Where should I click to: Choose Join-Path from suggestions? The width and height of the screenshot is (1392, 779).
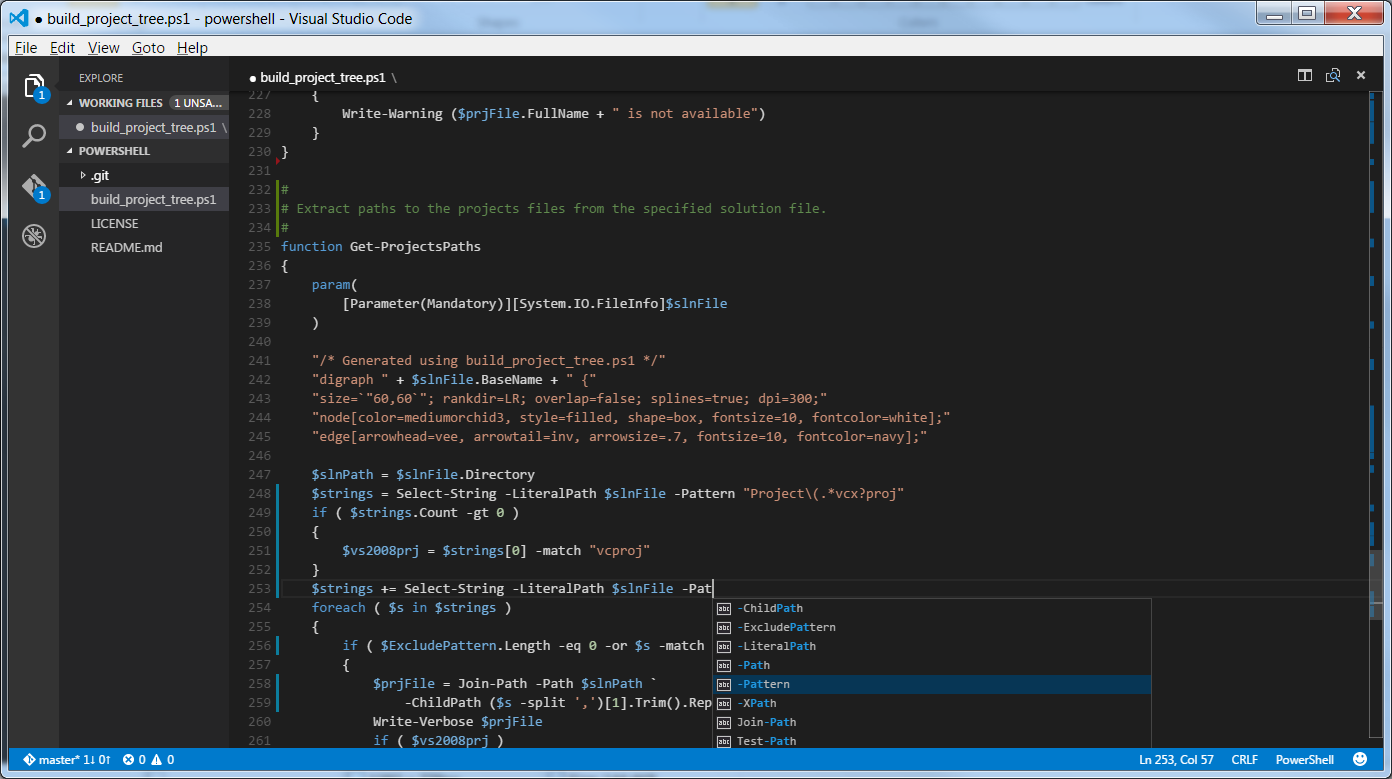click(x=931, y=722)
